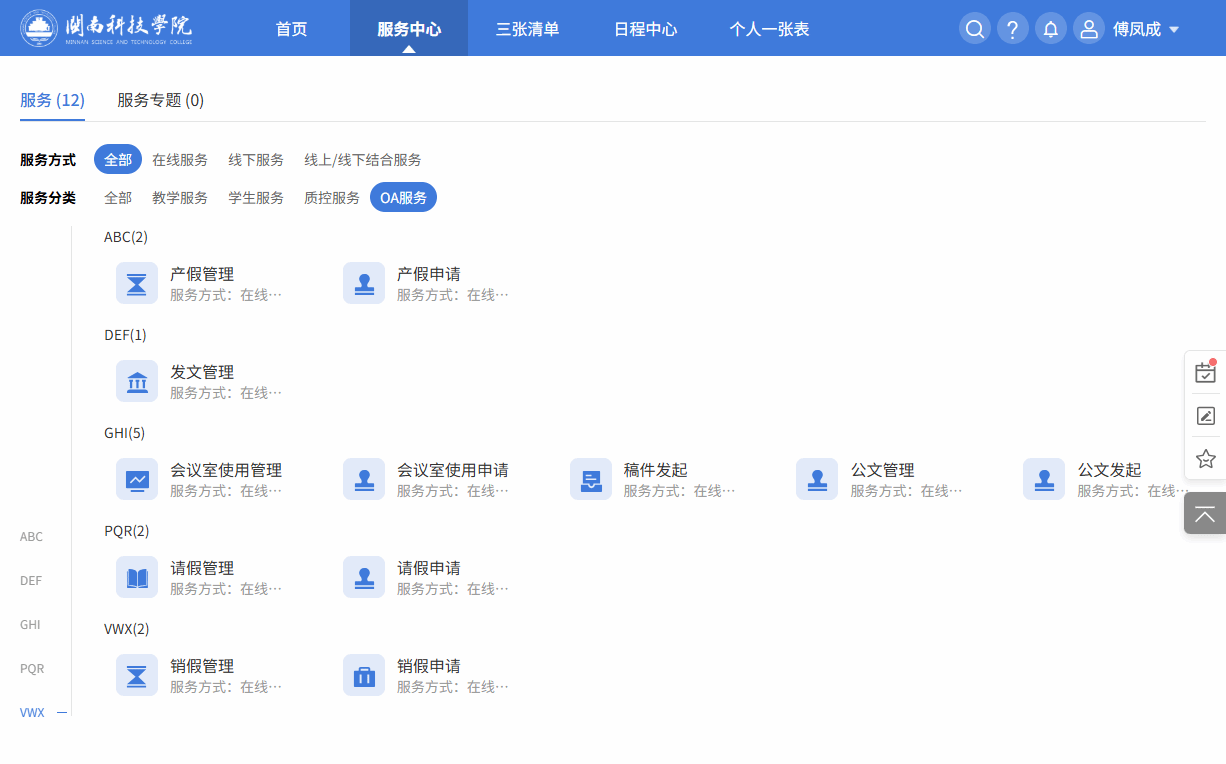The height and width of the screenshot is (764, 1226).
Task: Open the 发文管理 service icon
Action: tap(137, 381)
